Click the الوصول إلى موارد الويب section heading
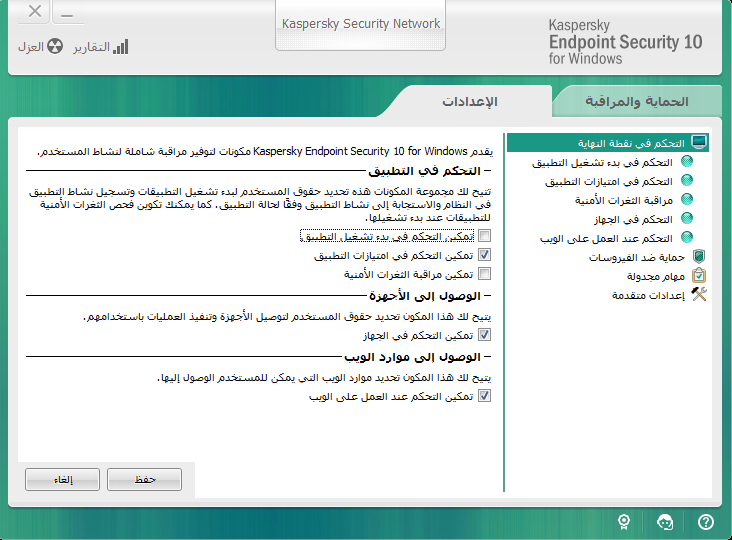Viewport: 732px width, 540px height. coord(412,357)
